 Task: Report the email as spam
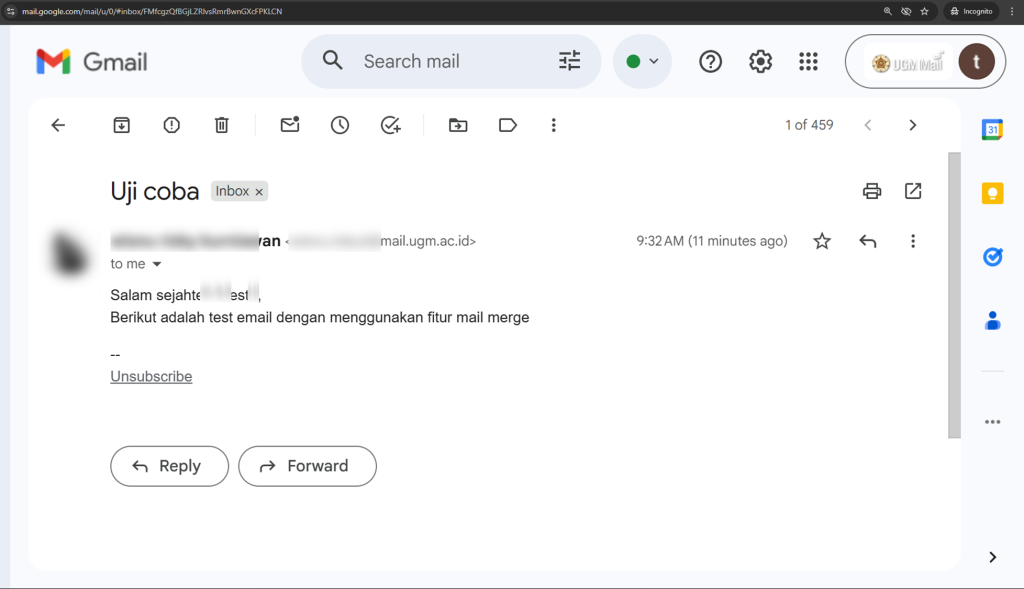pos(172,125)
